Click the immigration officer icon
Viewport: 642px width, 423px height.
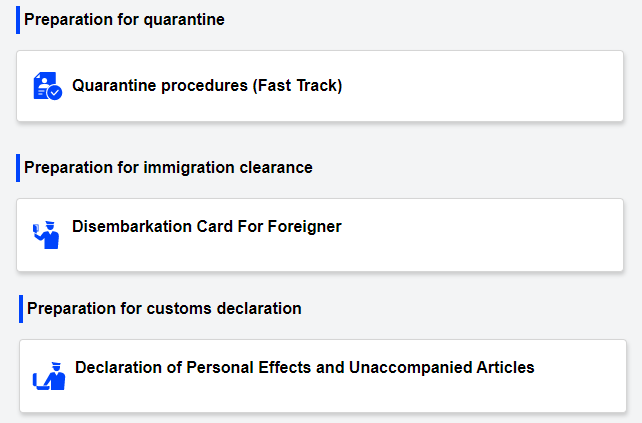[46, 235]
